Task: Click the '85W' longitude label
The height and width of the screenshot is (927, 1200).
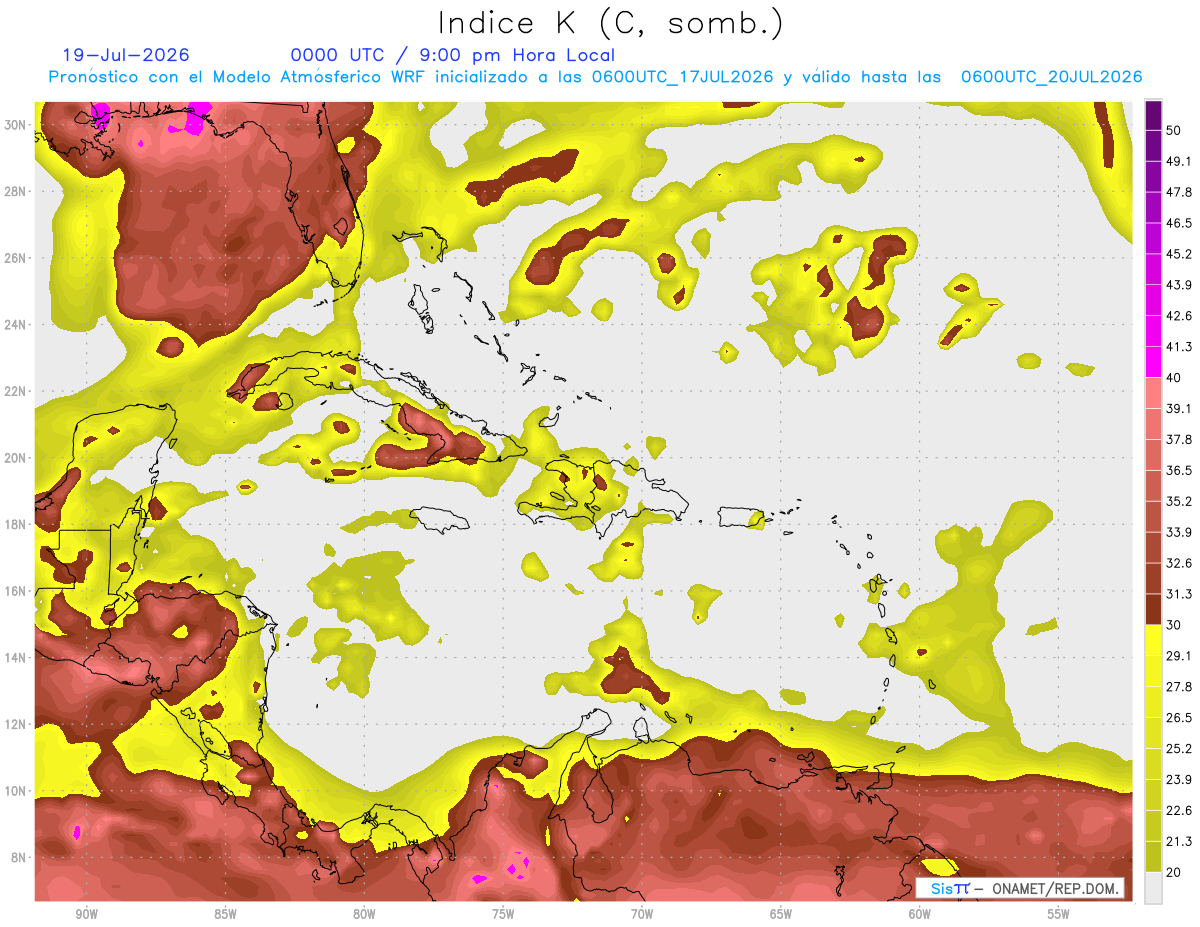Action: point(225,914)
